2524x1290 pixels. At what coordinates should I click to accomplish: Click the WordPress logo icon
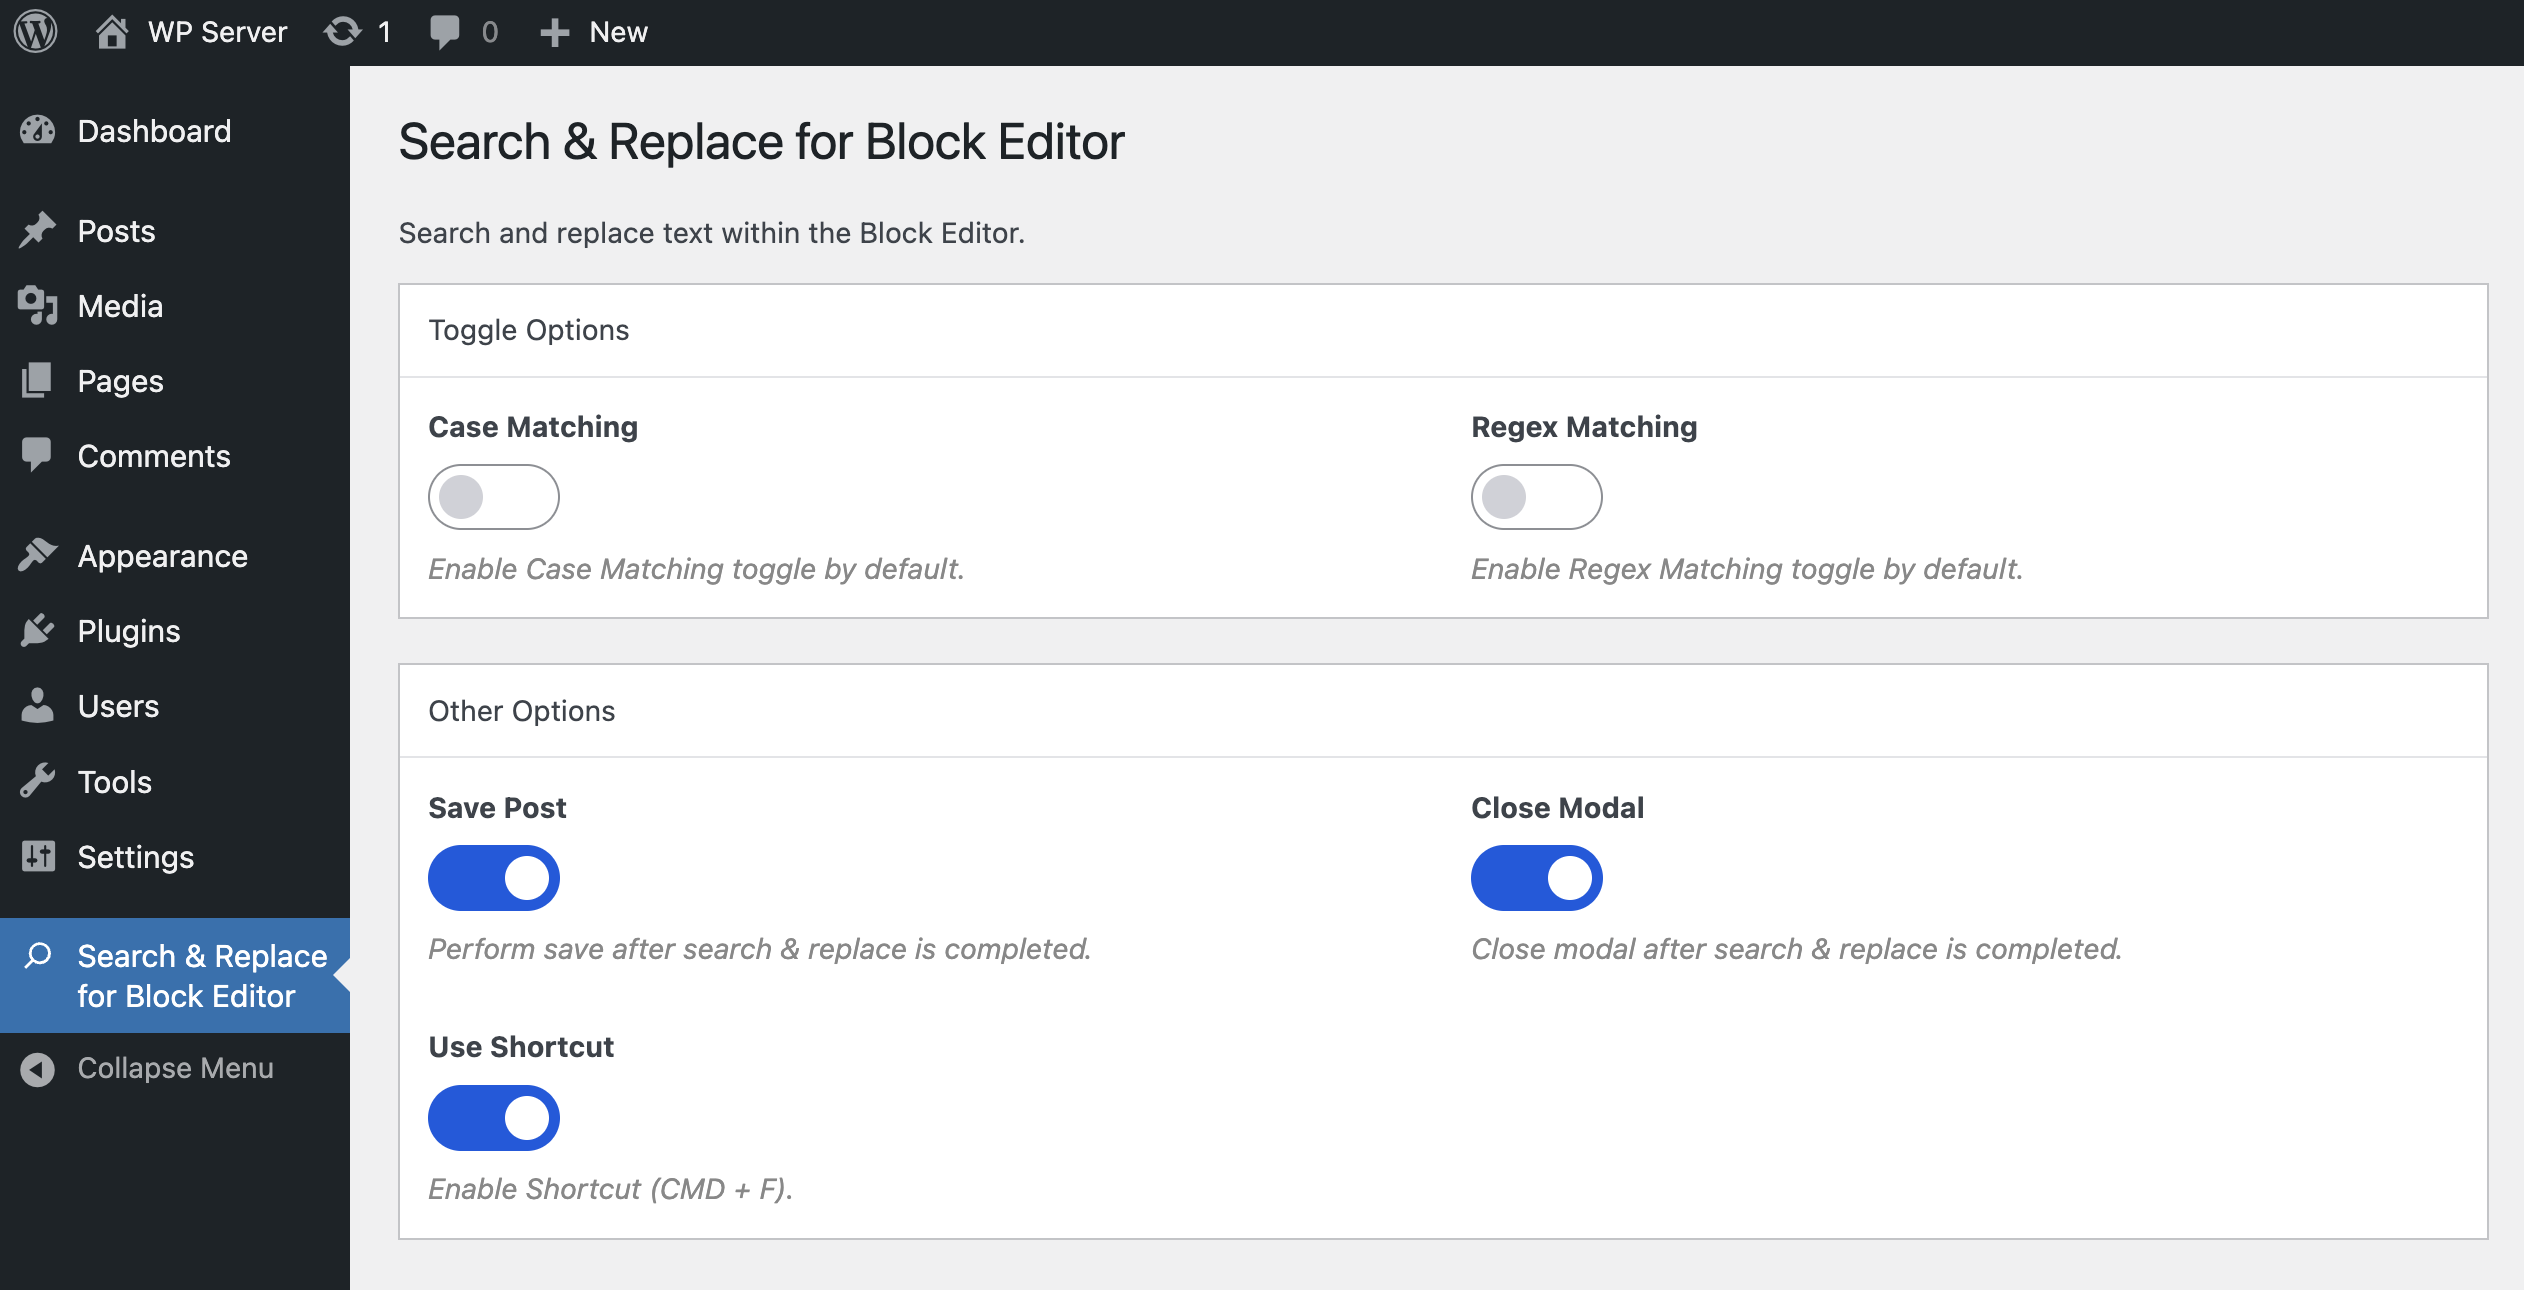point(36,32)
